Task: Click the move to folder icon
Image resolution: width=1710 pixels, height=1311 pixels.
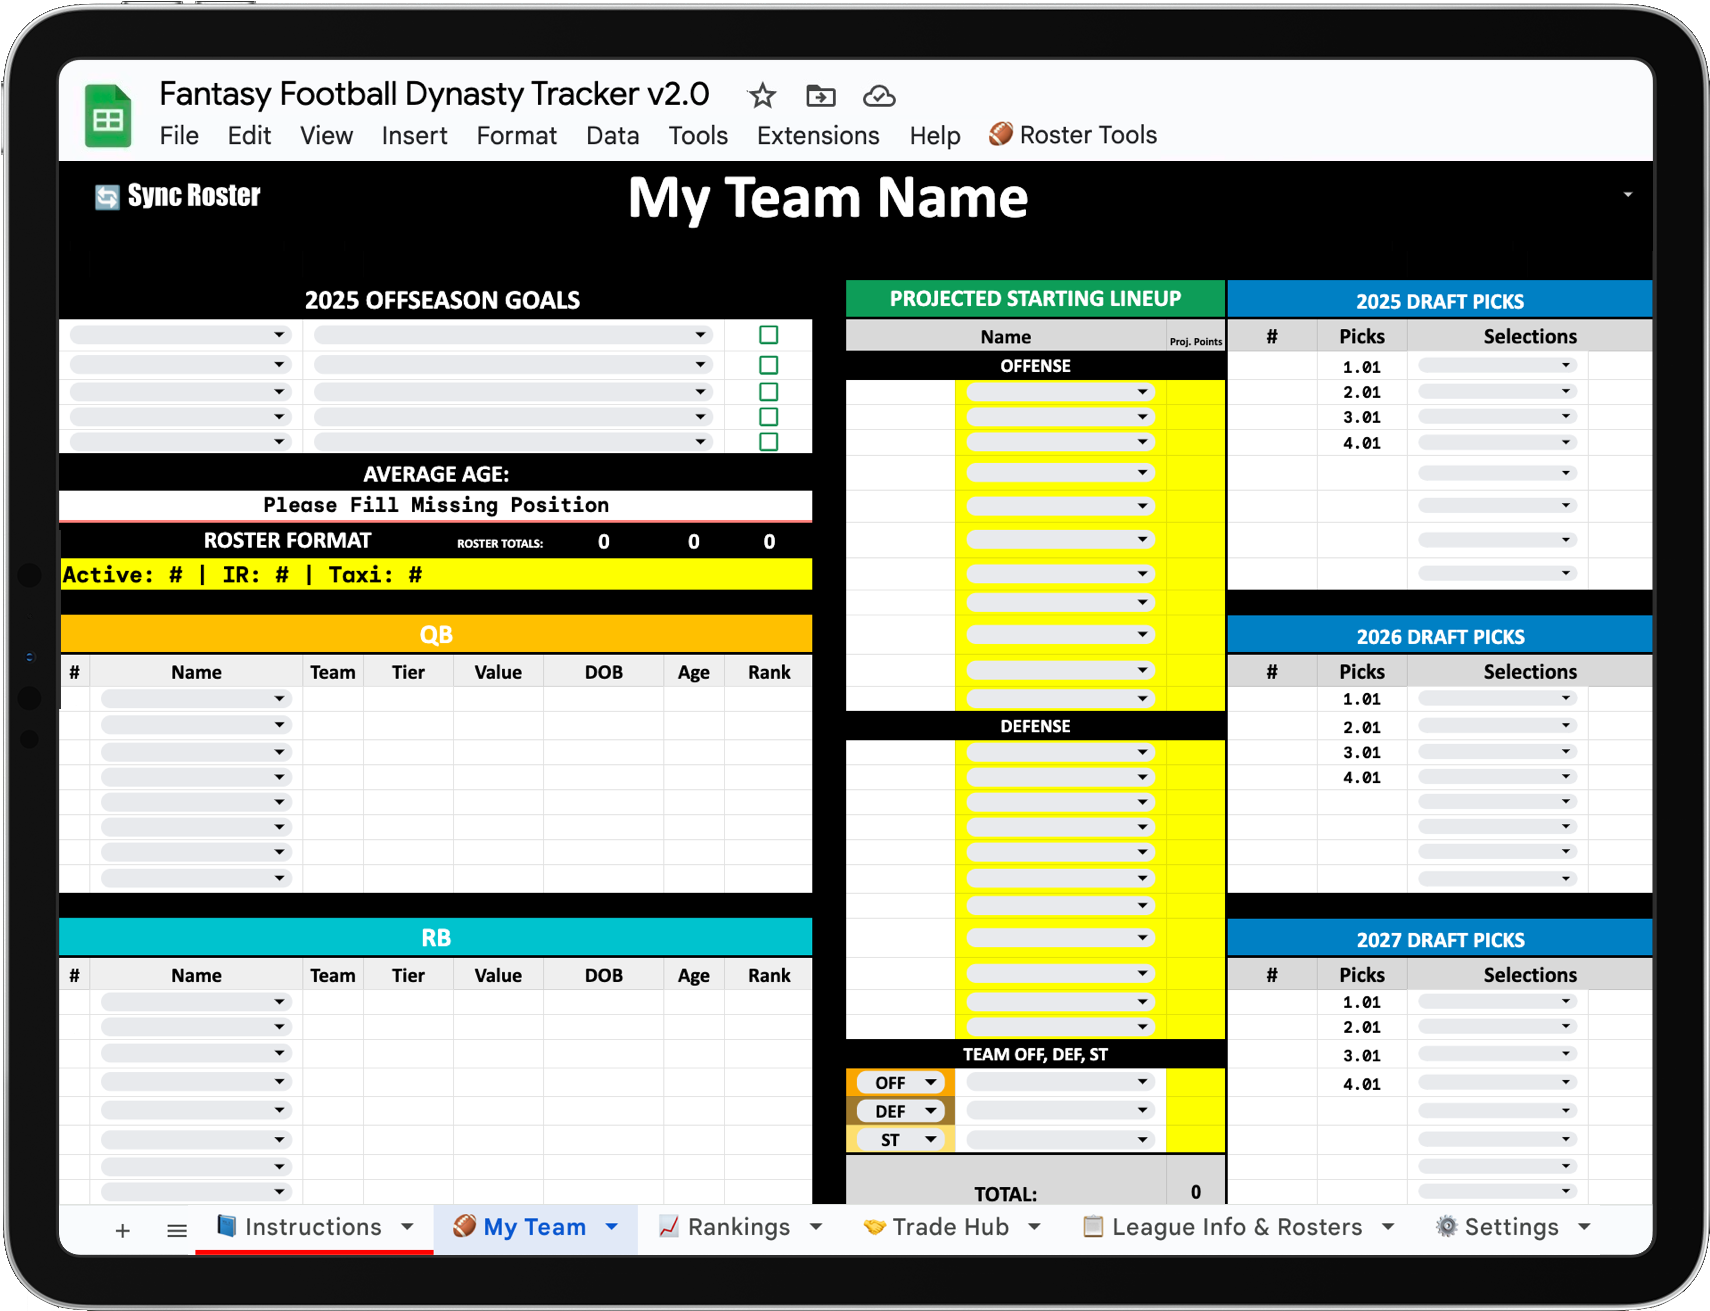Action: [x=820, y=96]
